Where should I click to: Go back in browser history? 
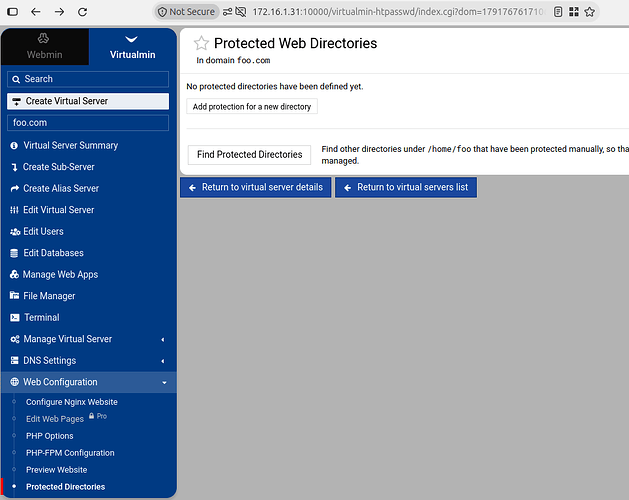click(x=36, y=12)
